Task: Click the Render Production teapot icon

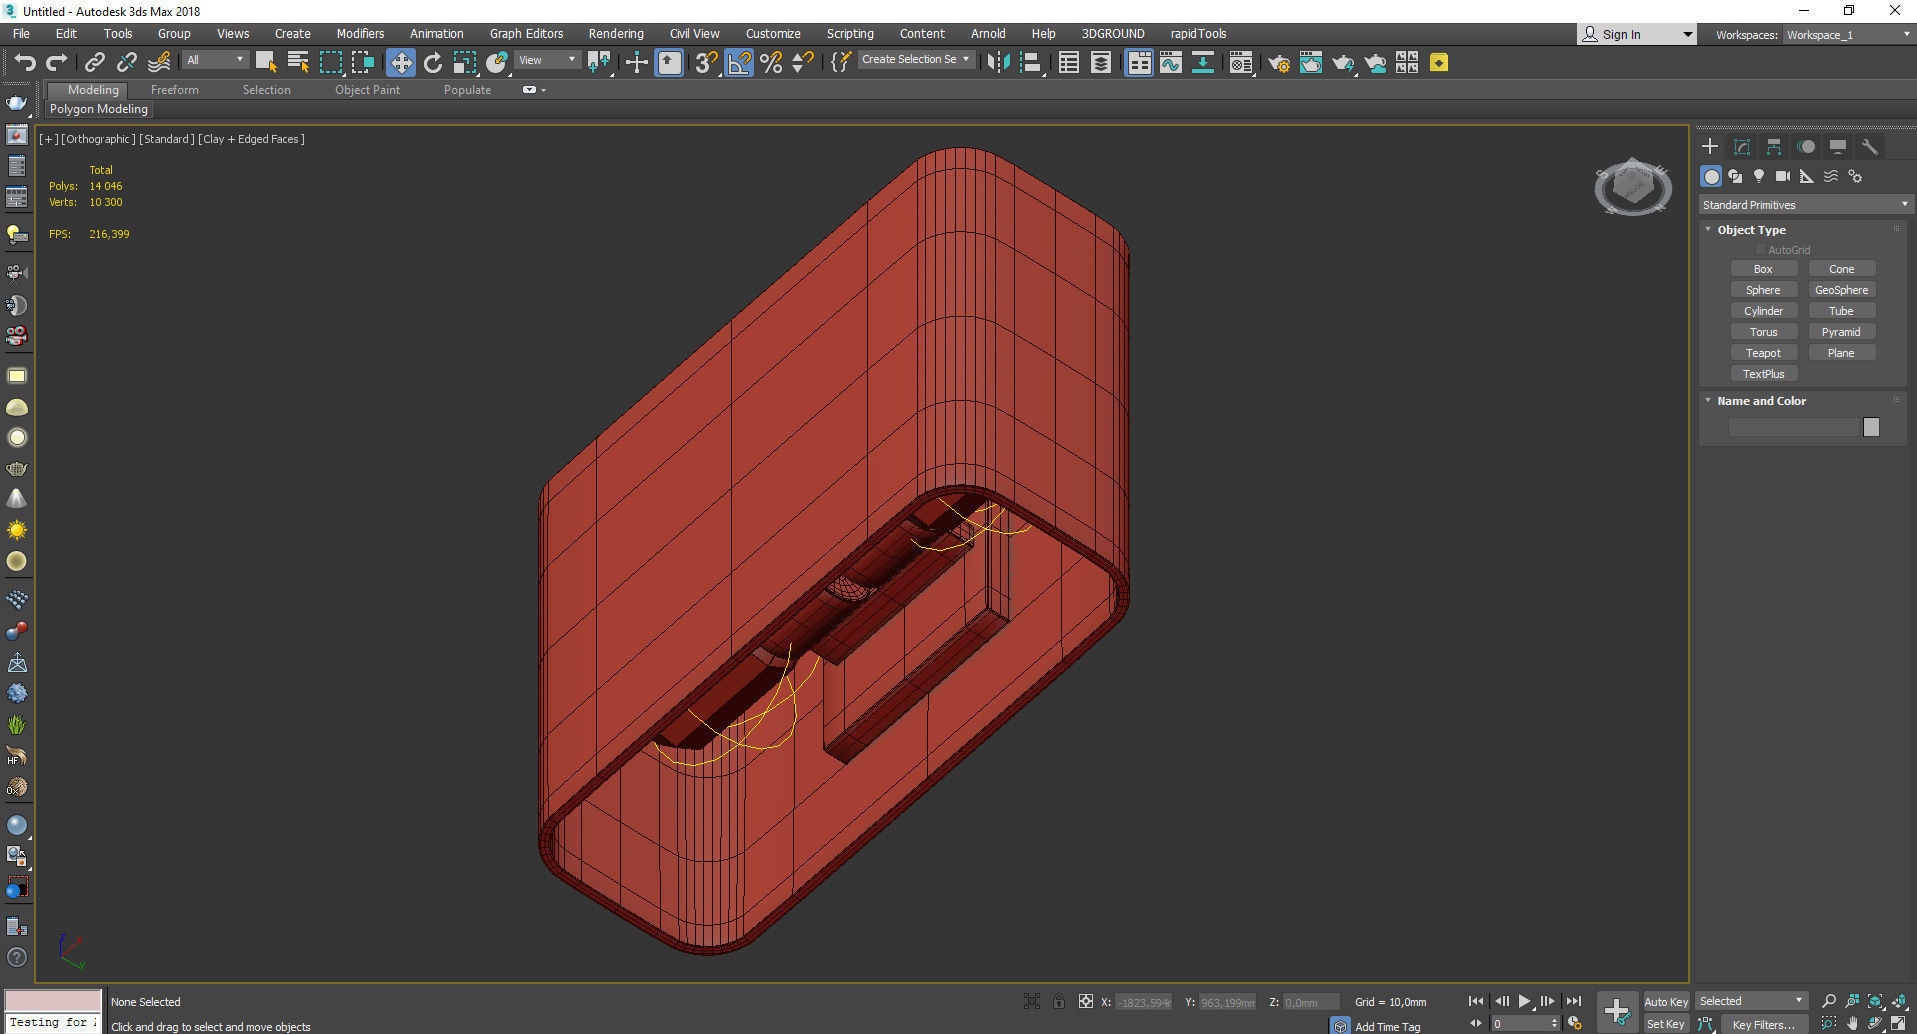Action: click(x=1343, y=63)
